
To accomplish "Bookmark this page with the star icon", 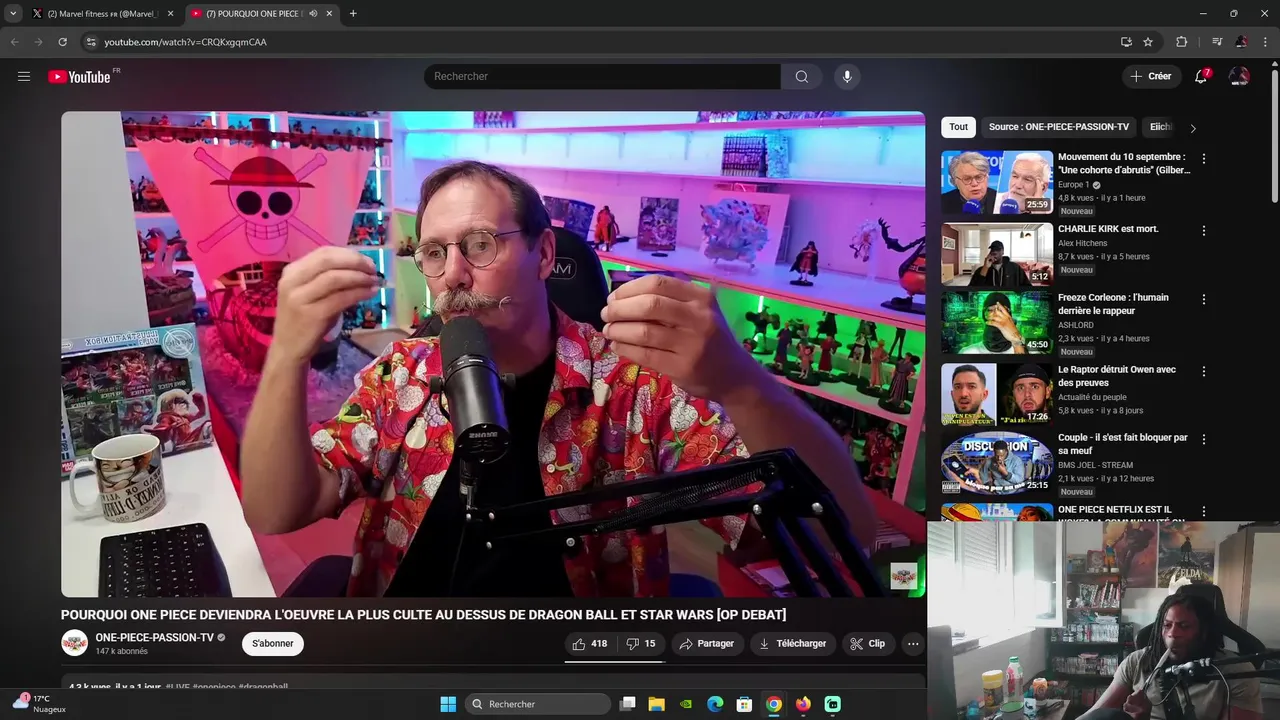I will 1148,42.
